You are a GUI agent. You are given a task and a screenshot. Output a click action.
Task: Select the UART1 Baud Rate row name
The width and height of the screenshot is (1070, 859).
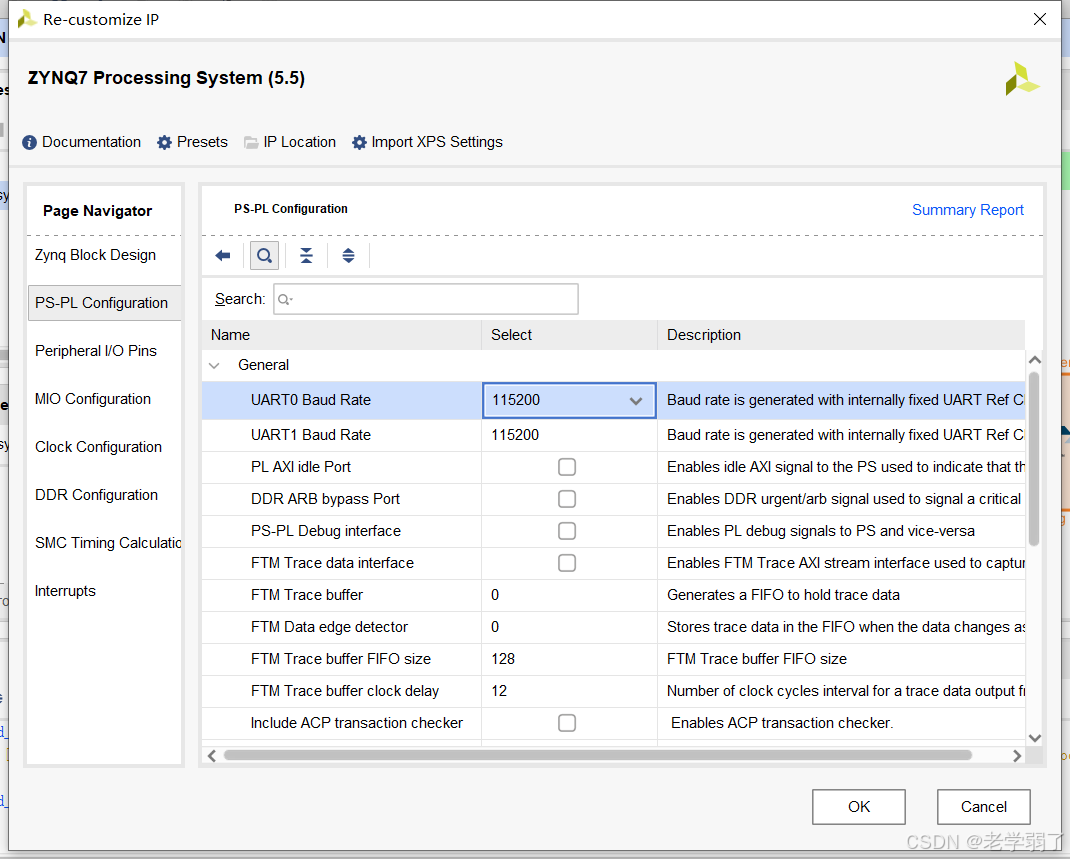310,435
